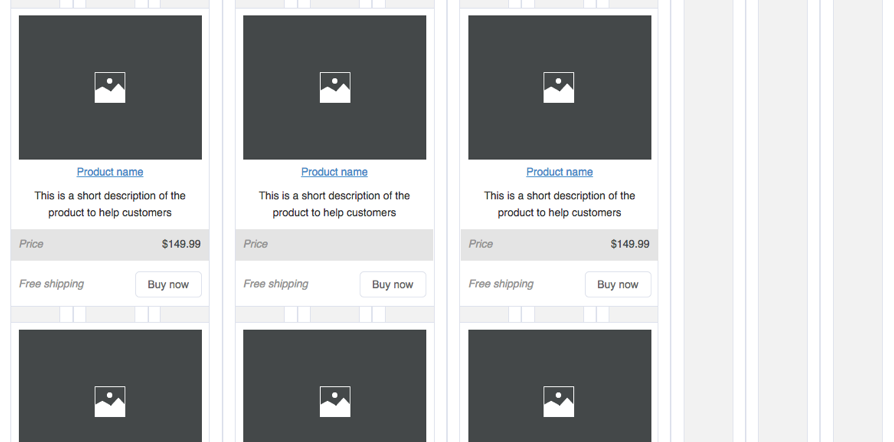894x442 pixels.
Task: Click the image placeholder icon in the third top card
Action: [559, 87]
